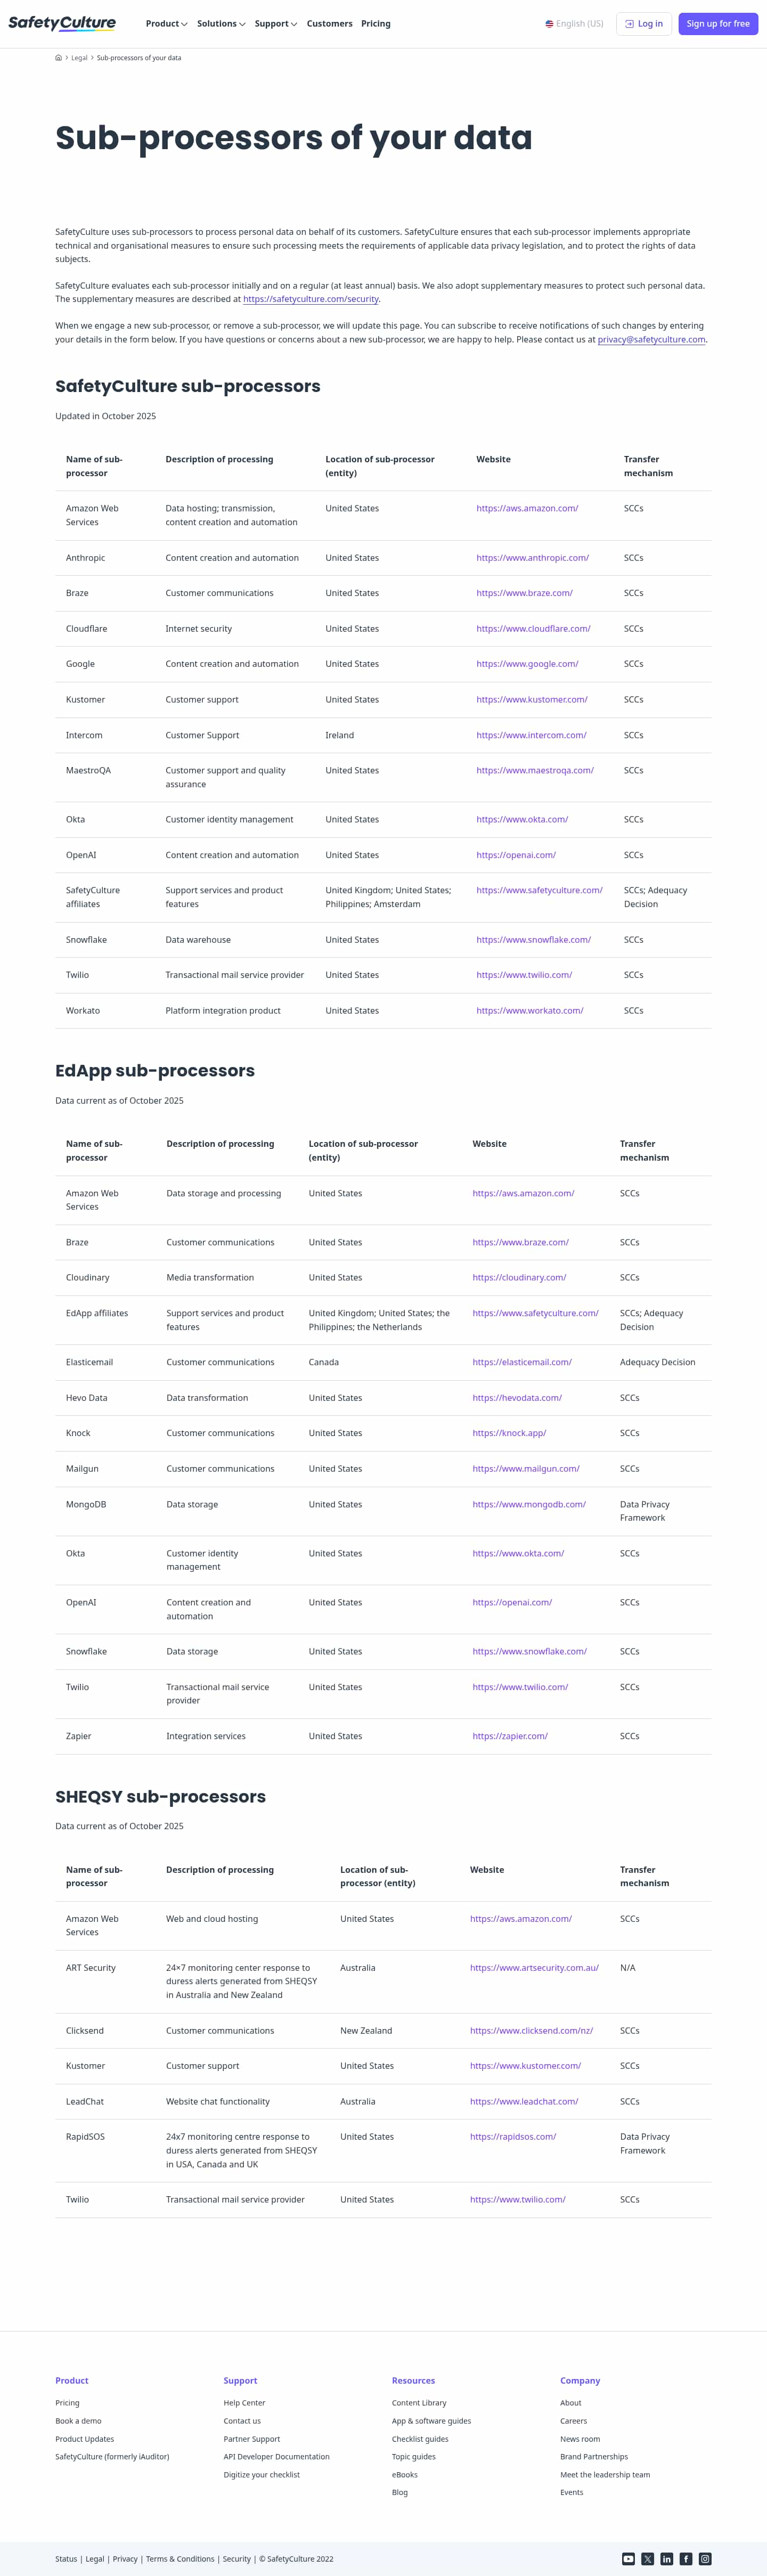Click the Legal breadcrumb link

pyautogui.click(x=79, y=58)
